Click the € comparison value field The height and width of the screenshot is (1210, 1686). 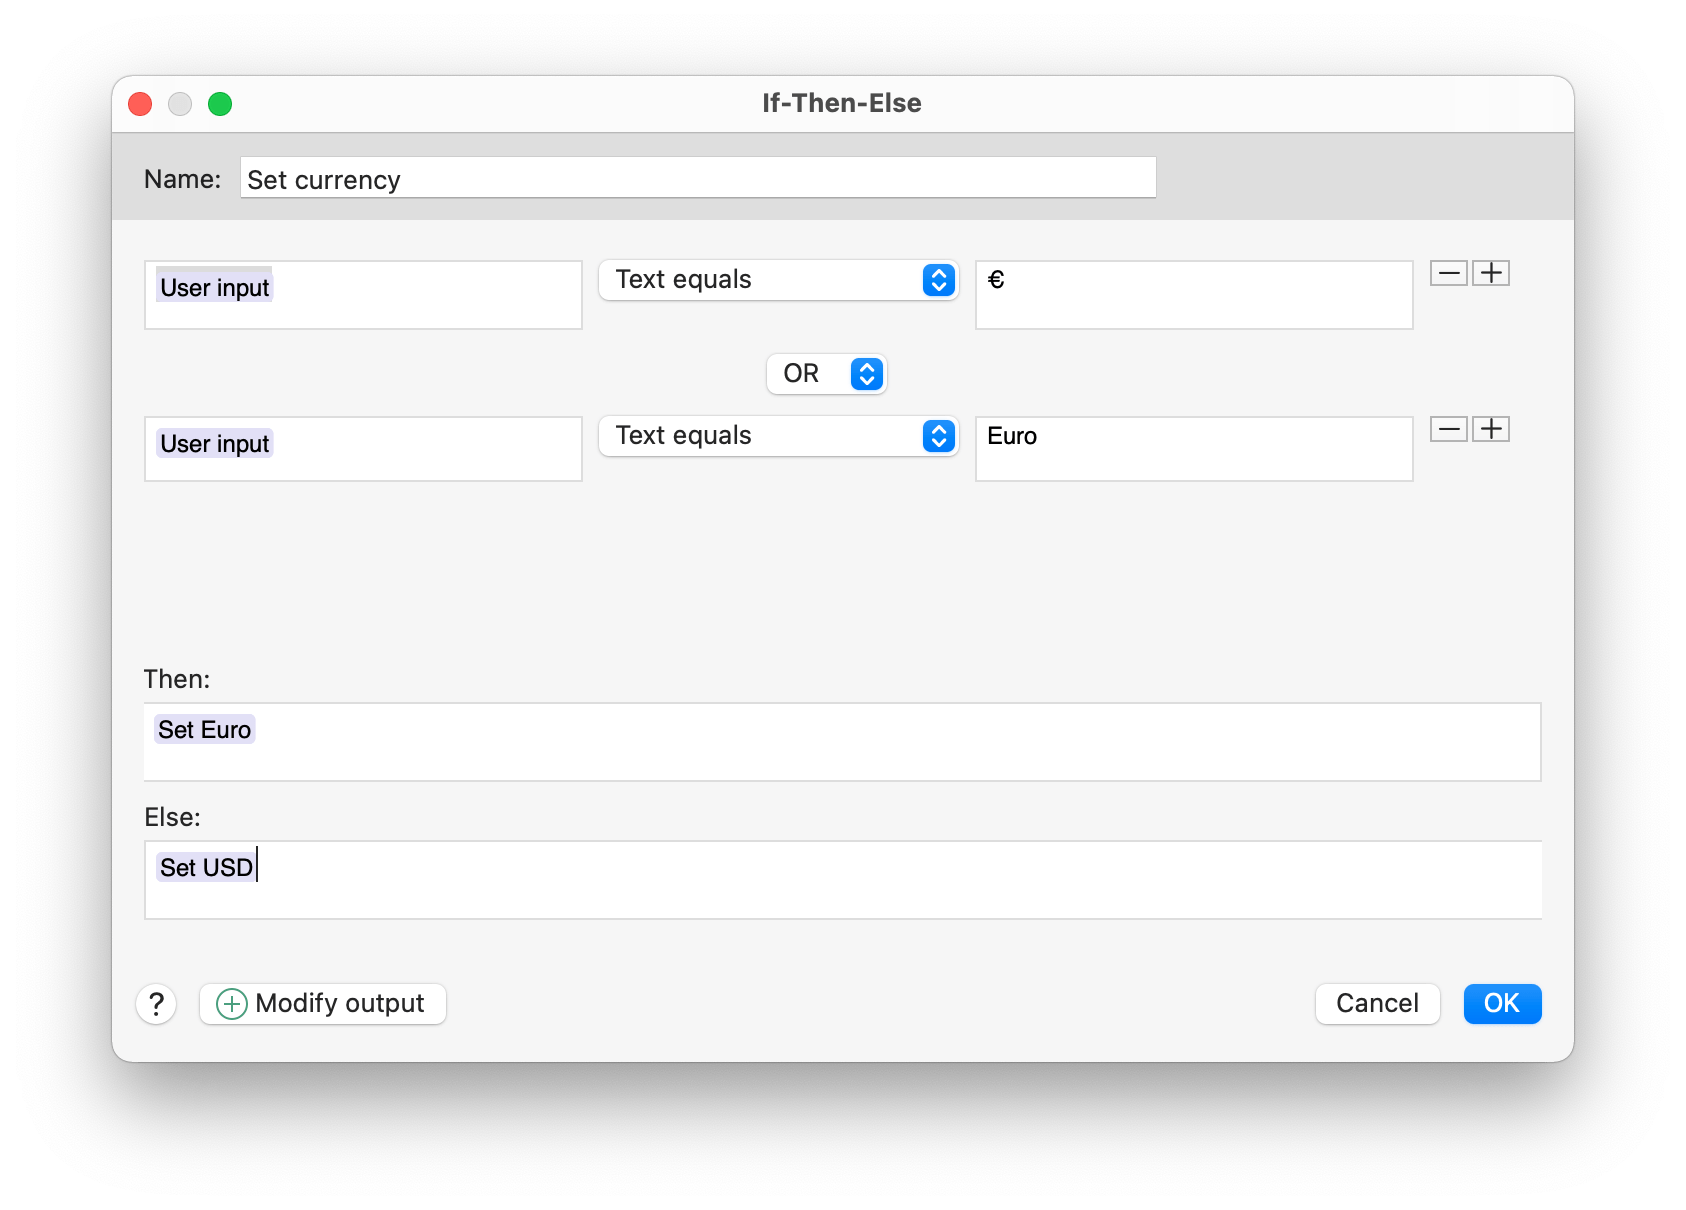(x=1194, y=295)
